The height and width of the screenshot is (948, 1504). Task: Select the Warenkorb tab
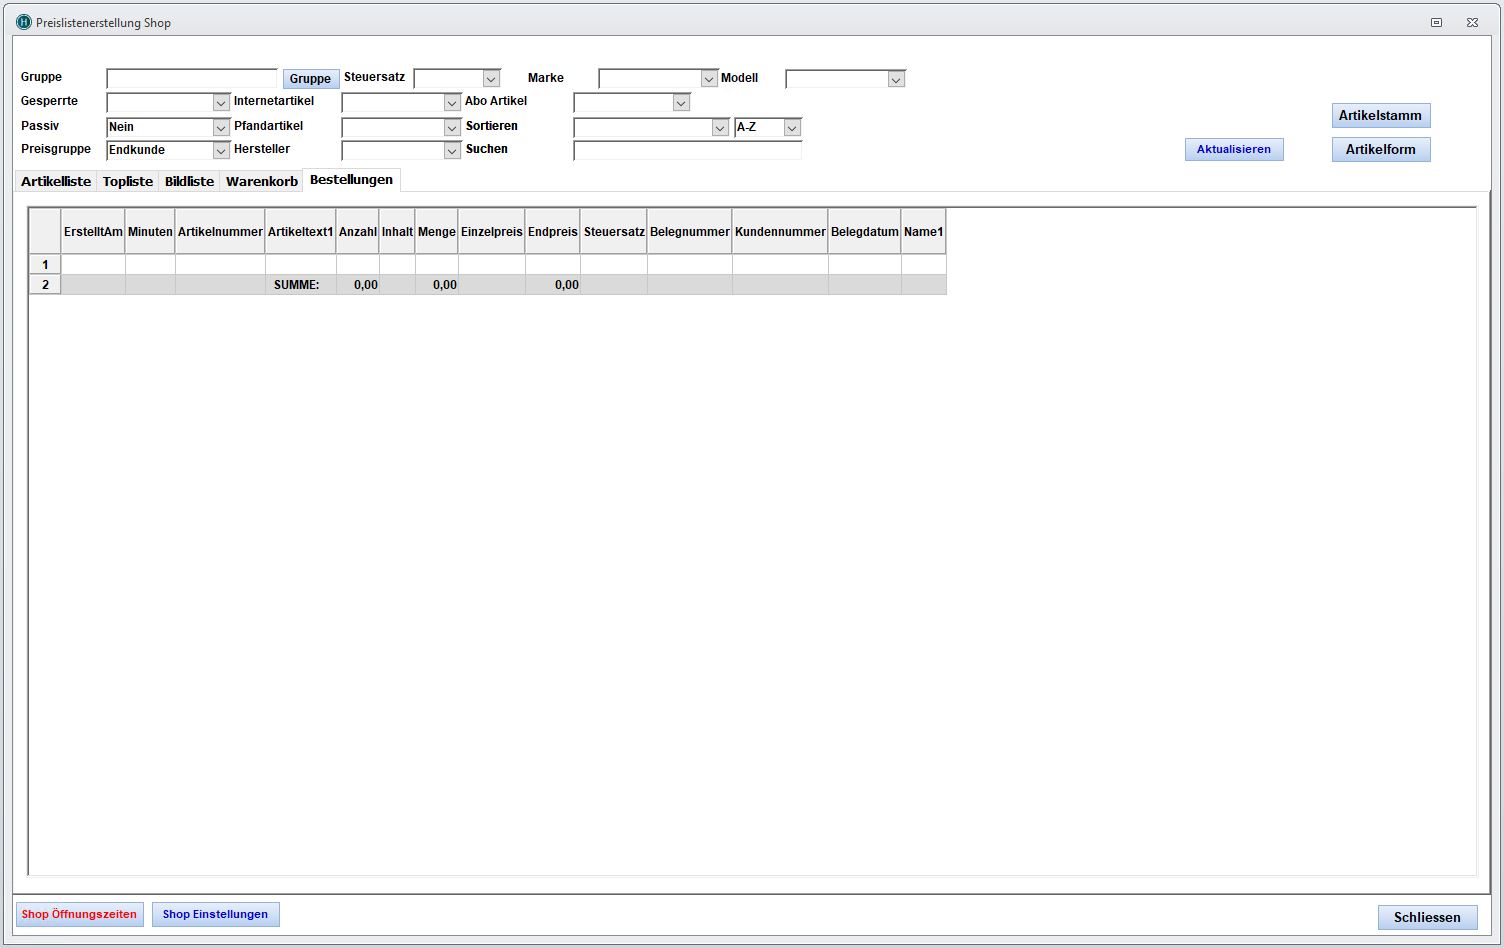coord(262,181)
